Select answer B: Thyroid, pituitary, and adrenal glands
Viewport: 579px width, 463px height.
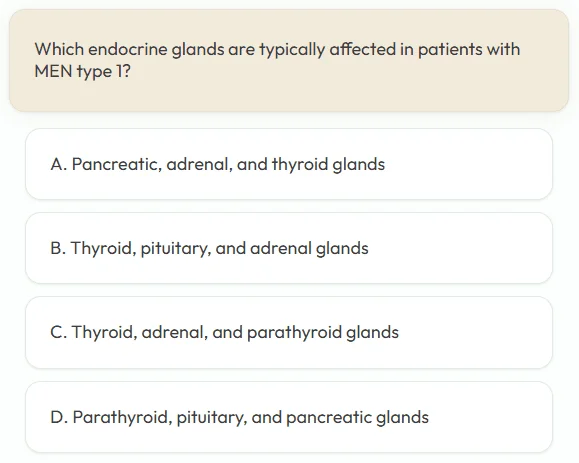(289, 248)
